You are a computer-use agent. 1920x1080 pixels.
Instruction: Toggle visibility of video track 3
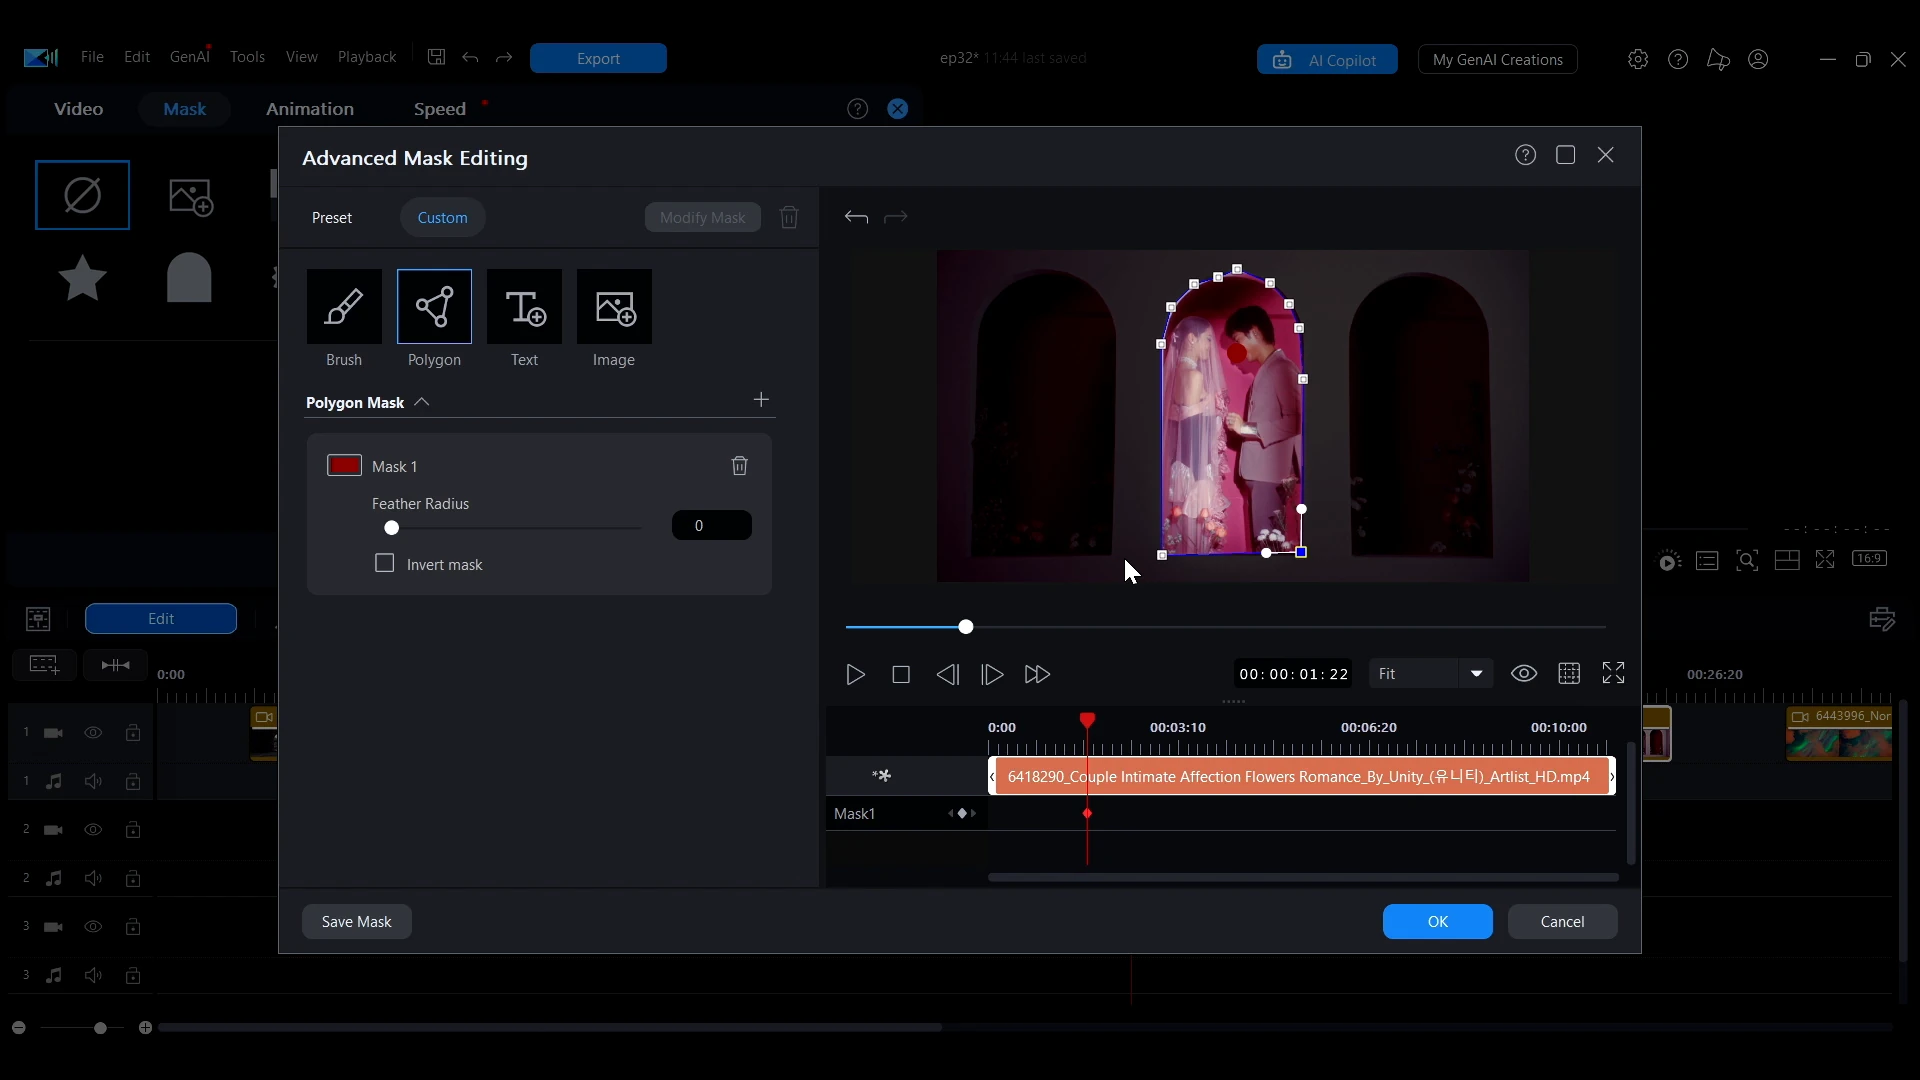[x=93, y=927]
